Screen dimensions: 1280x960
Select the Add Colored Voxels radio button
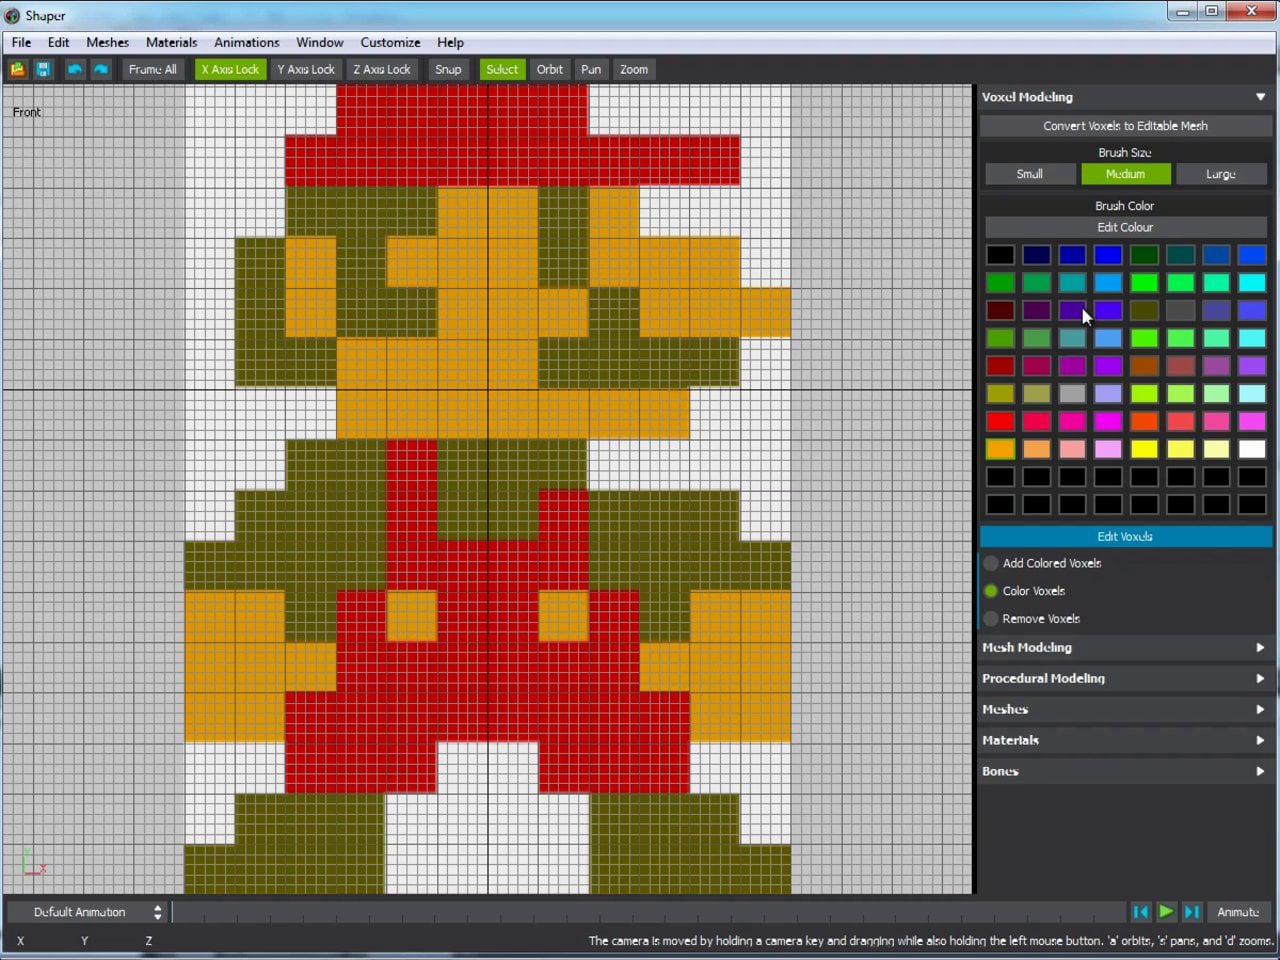tap(991, 563)
